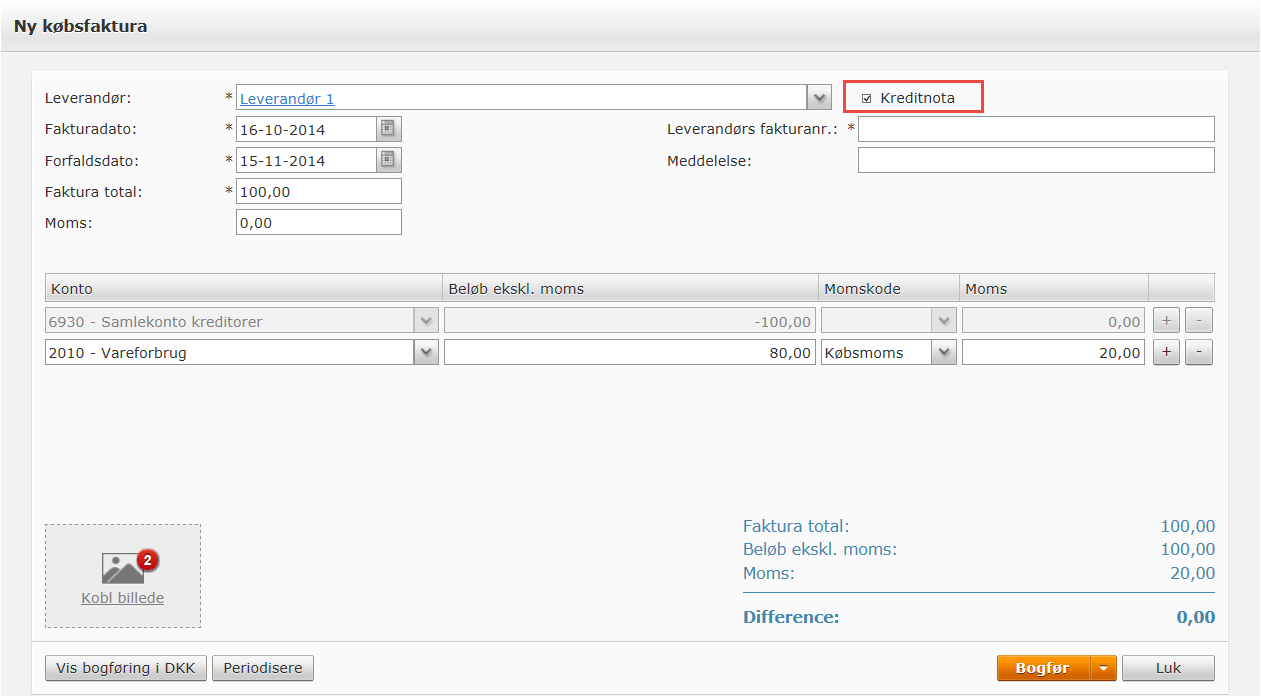1261x696 pixels.
Task: Click the Beløb ekskl. moms column header
Action: pos(629,288)
